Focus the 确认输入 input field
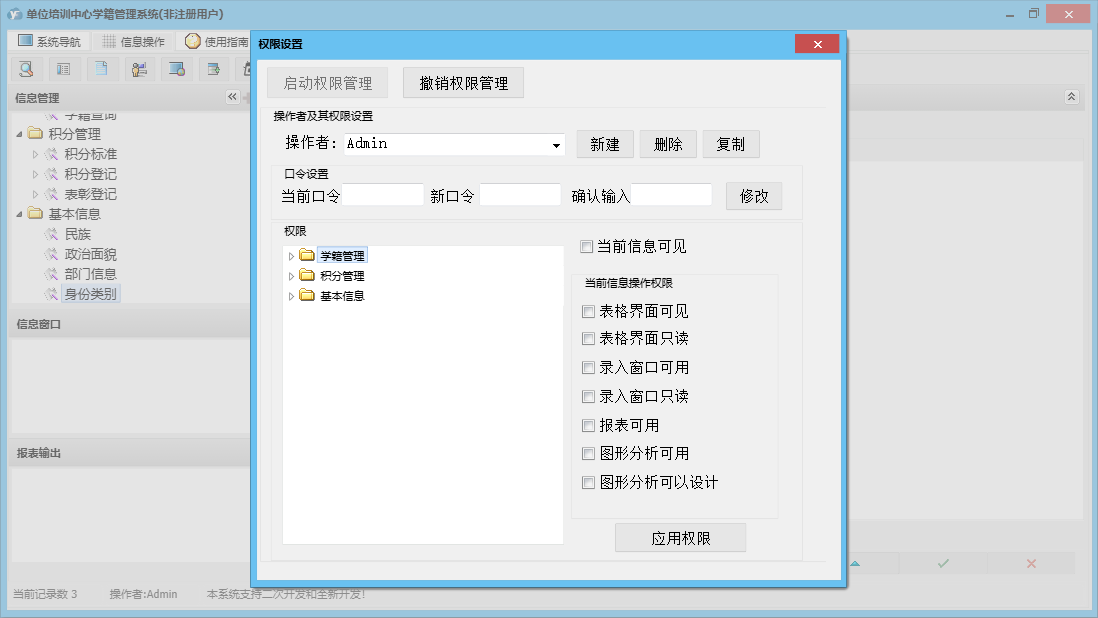Viewport: 1098px width, 618px height. (x=672, y=195)
